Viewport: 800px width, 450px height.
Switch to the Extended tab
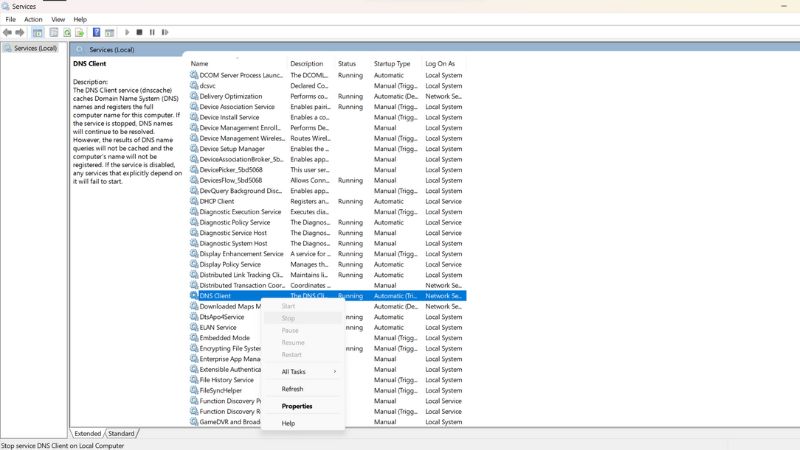tap(88, 433)
